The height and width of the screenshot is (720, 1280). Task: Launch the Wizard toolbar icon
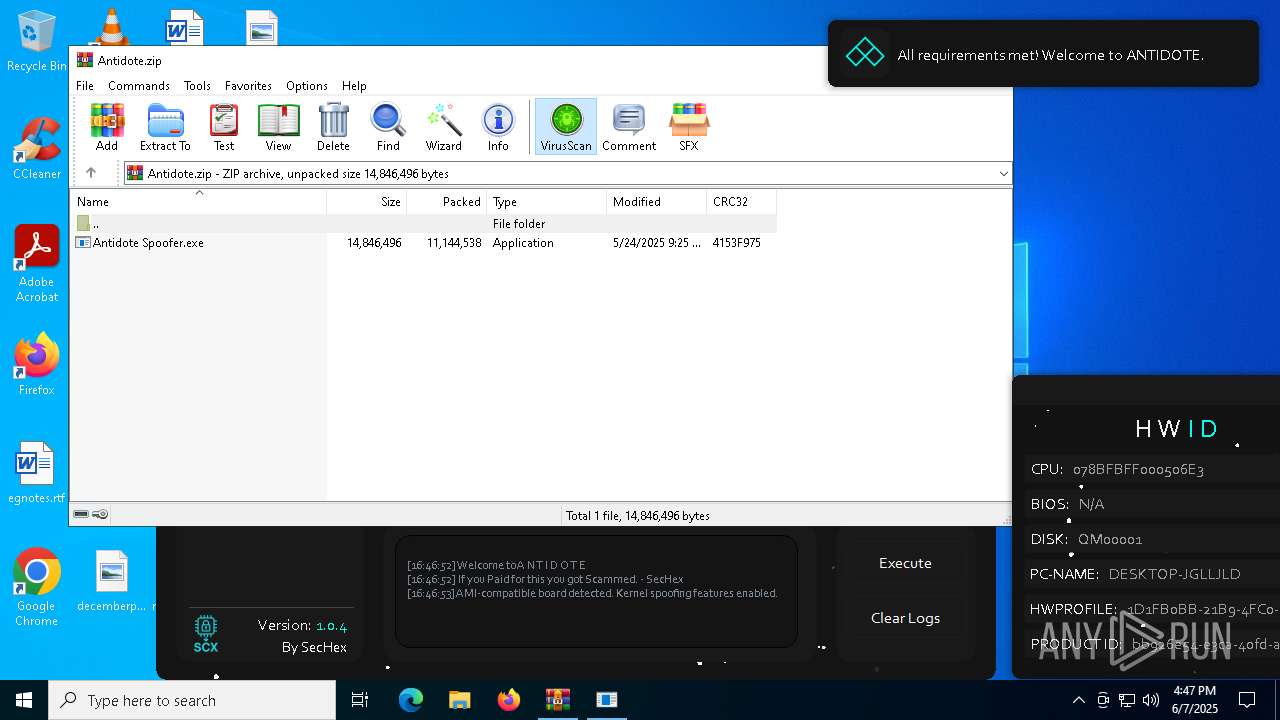(x=443, y=127)
